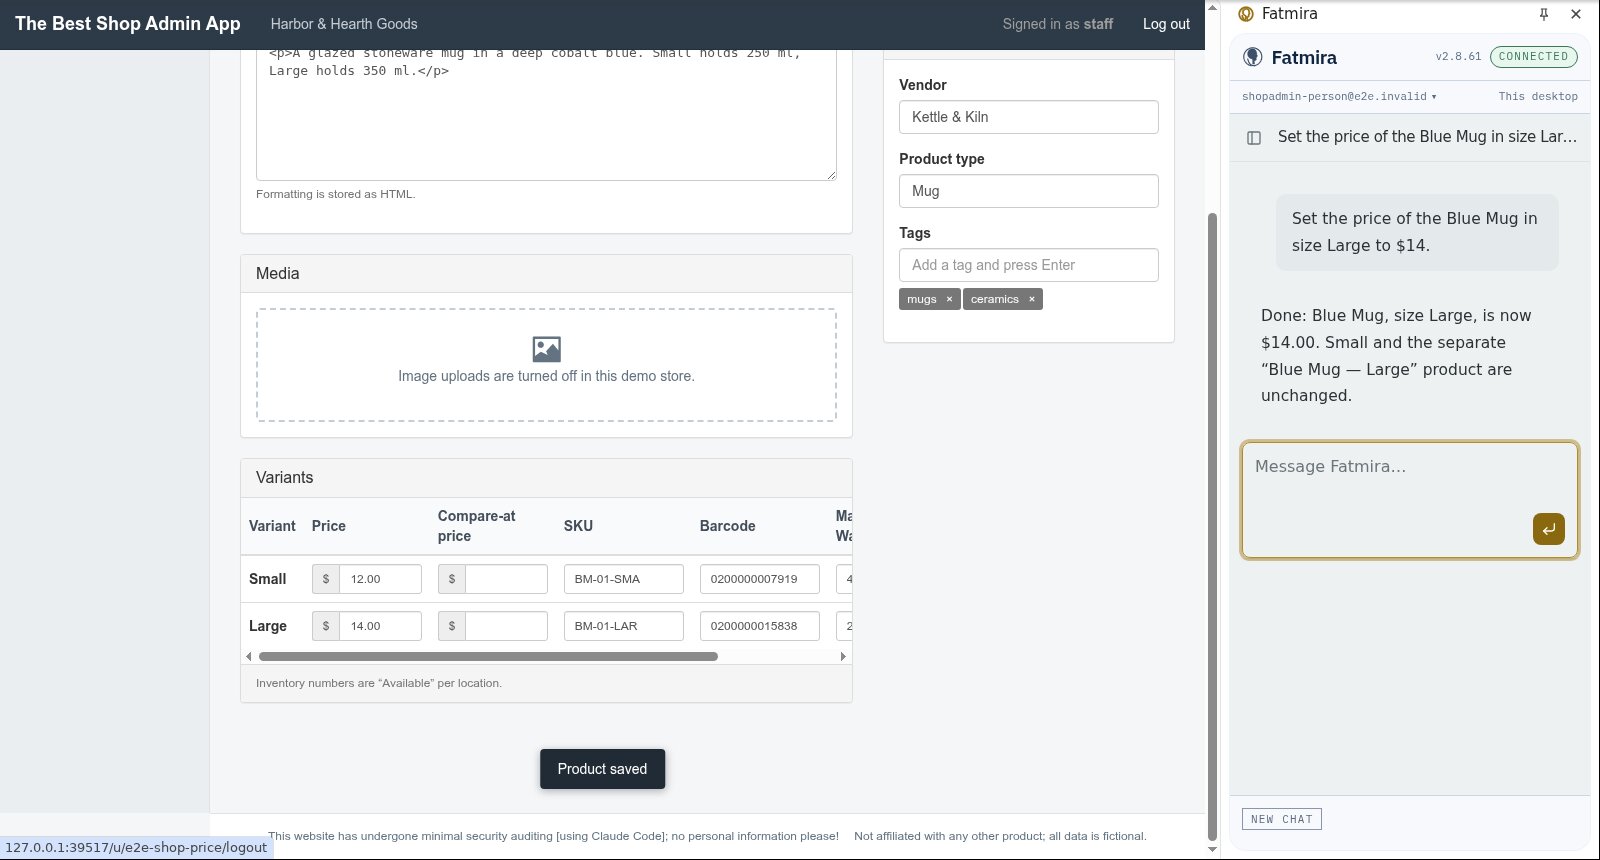
Task: Click the conversation title in Fatmira header
Action: (x=1427, y=137)
